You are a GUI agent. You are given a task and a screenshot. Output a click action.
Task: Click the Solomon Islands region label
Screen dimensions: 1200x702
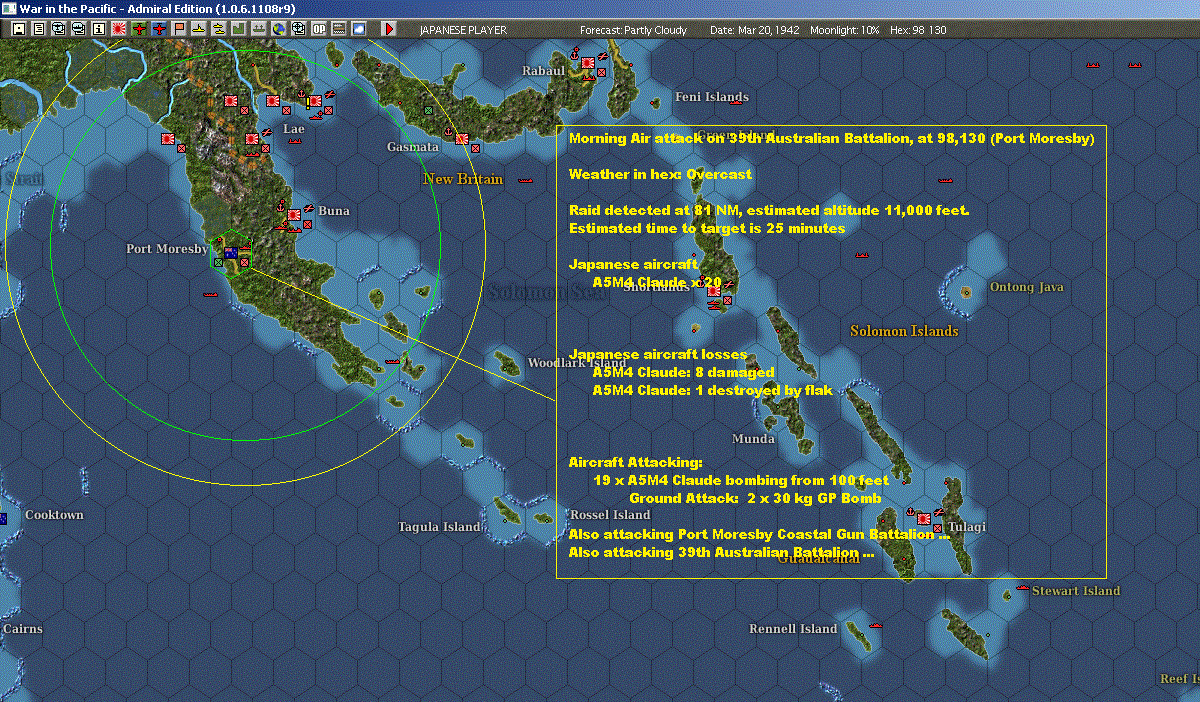point(904,331)
